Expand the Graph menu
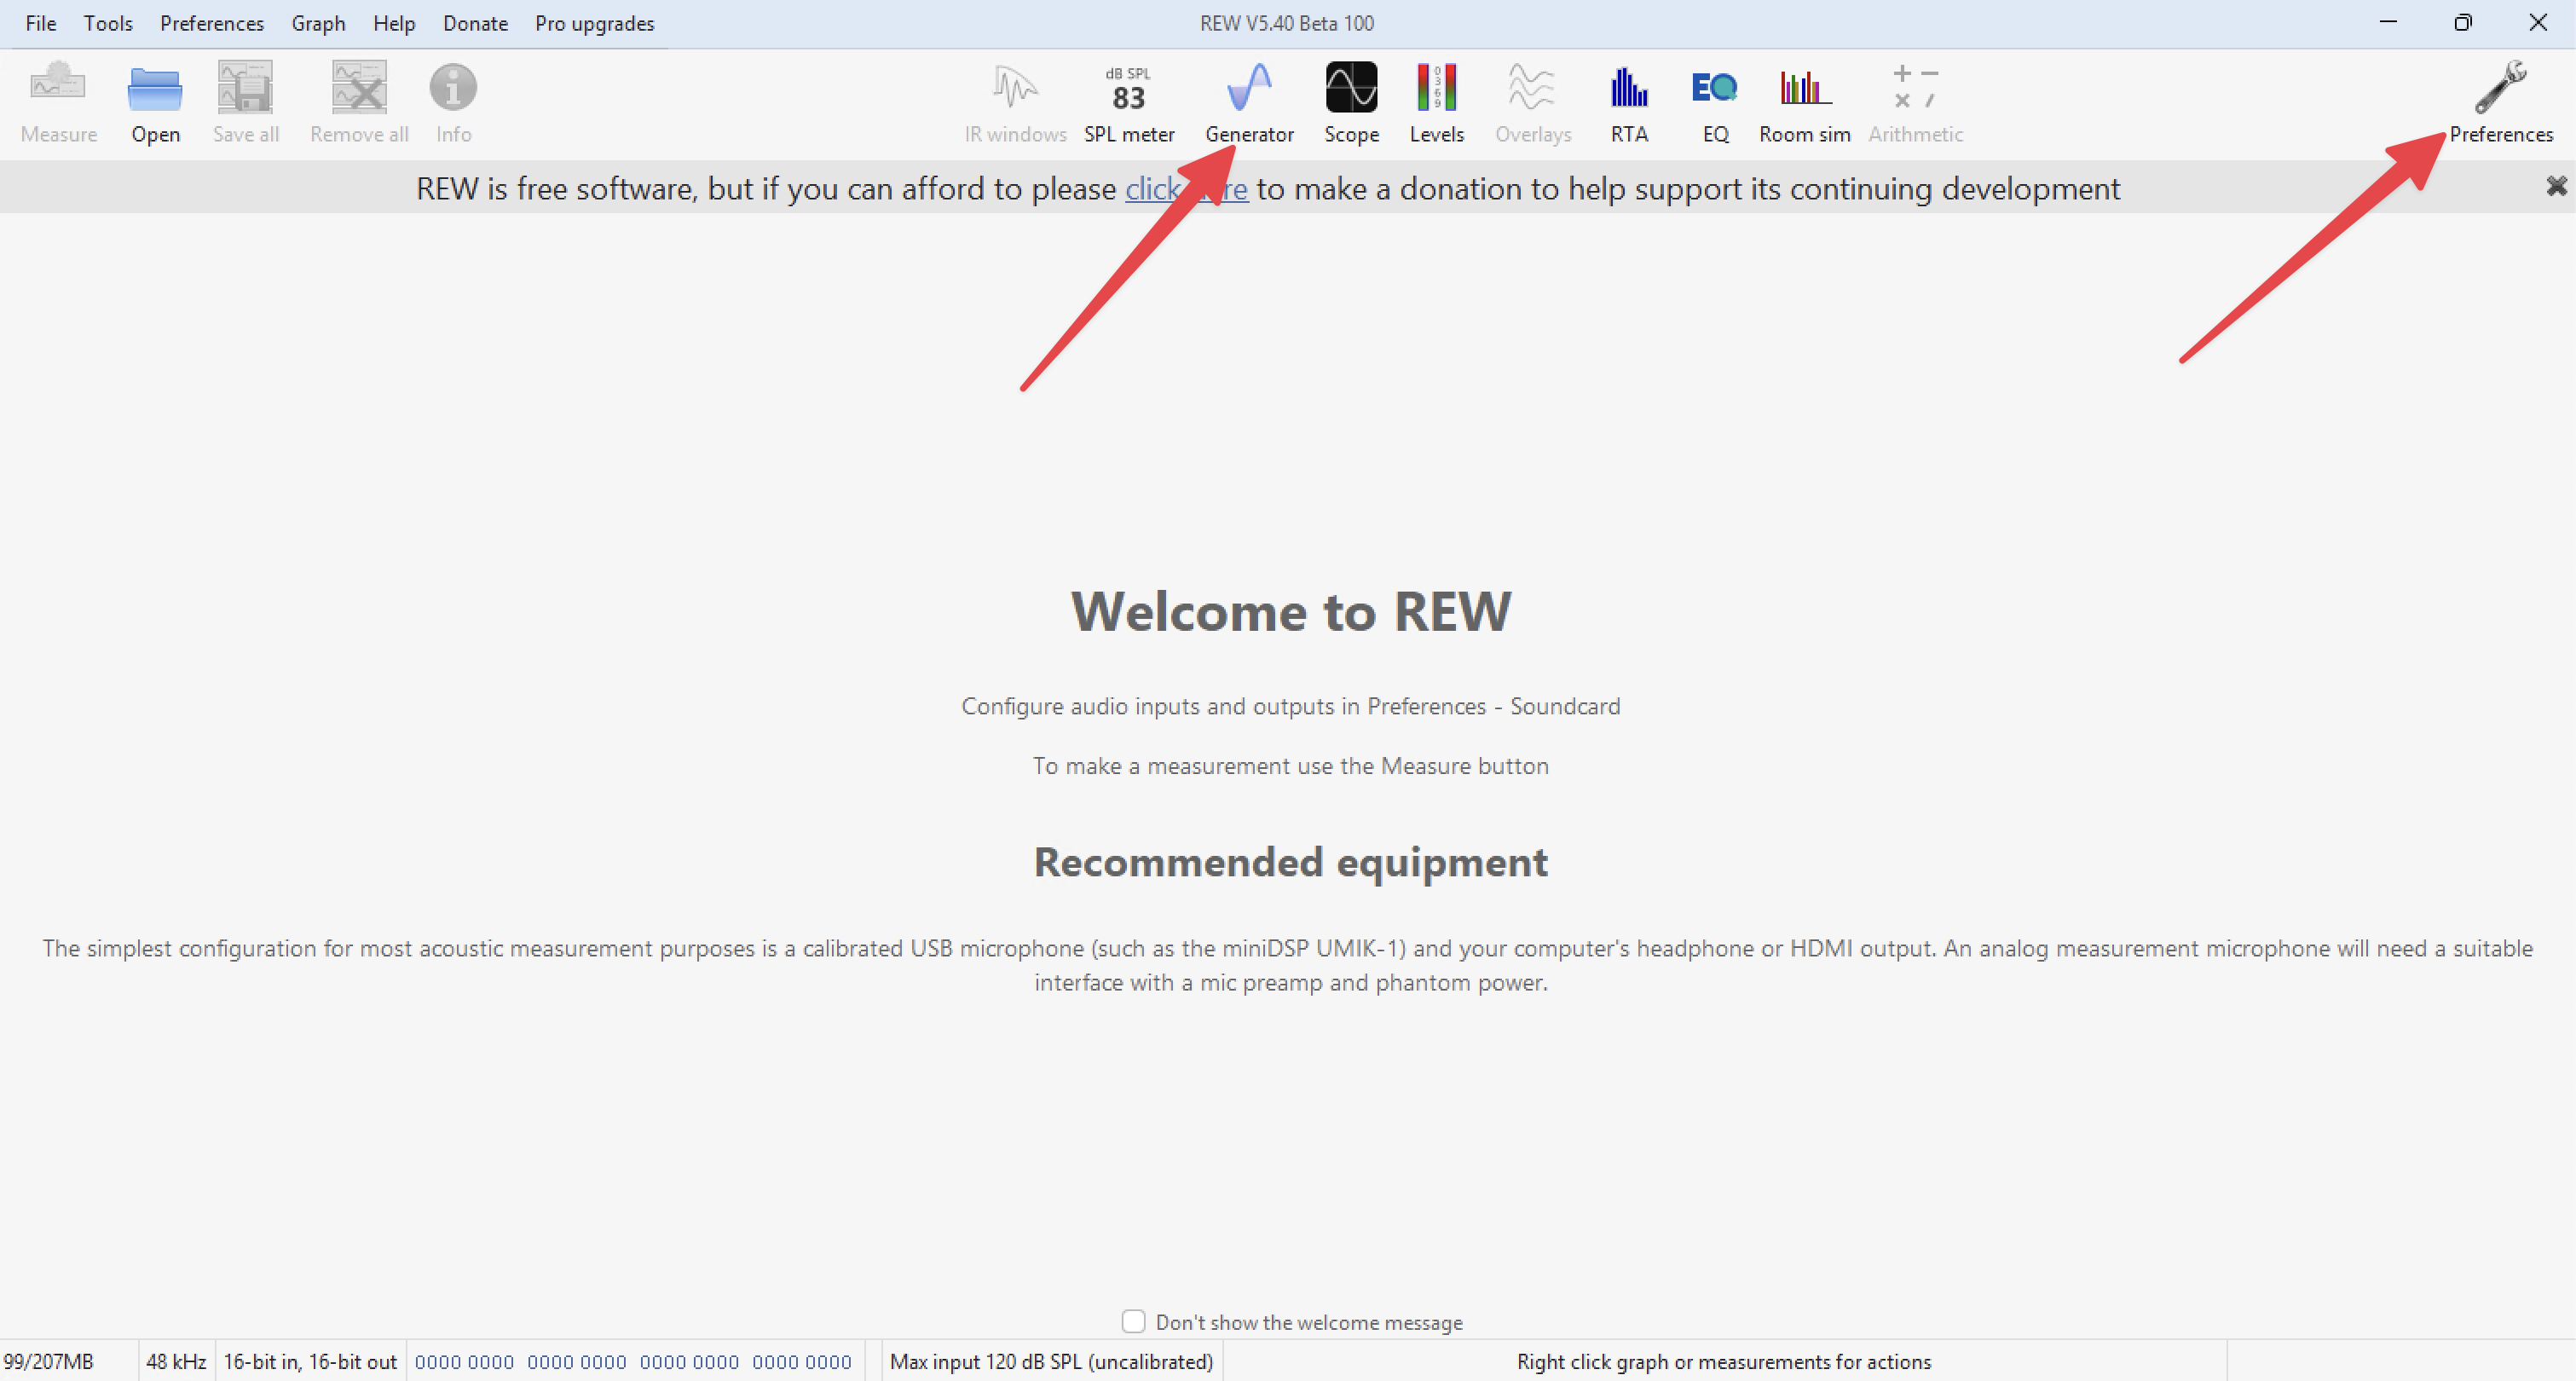 [x=318, y=23]
